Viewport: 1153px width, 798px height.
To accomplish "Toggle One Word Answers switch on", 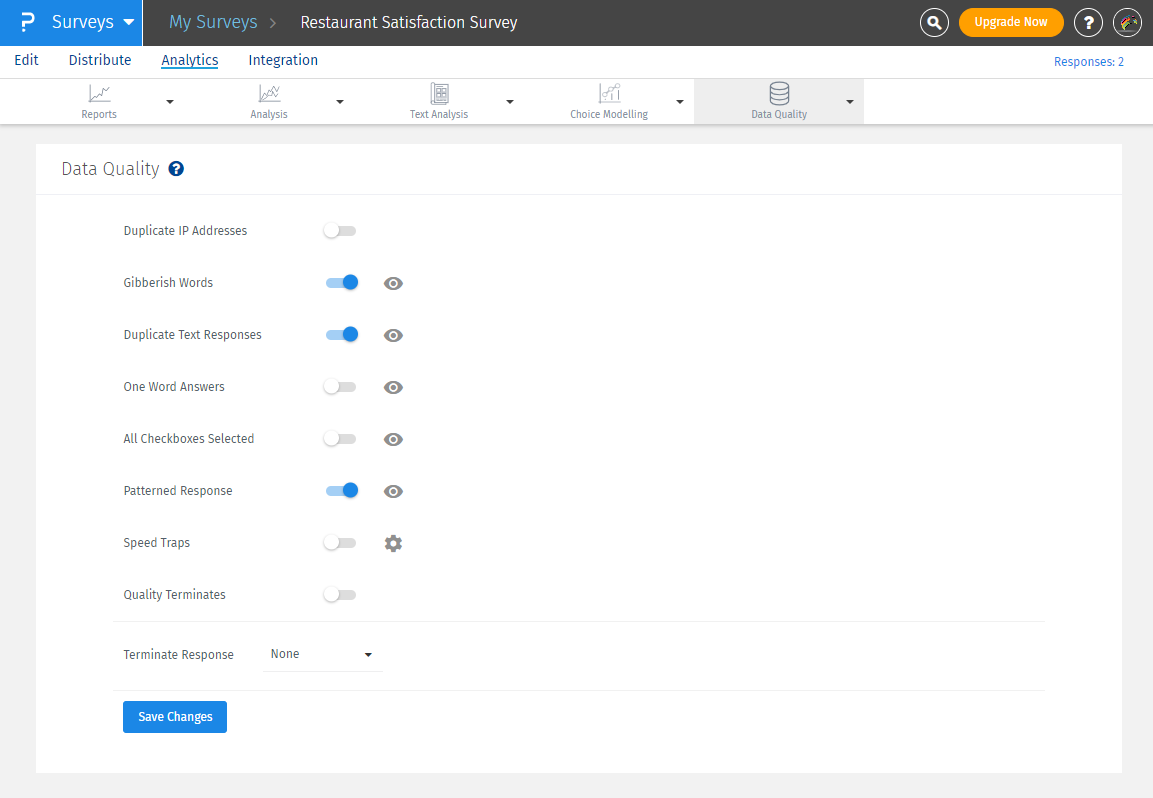I will tap(340, 387).
